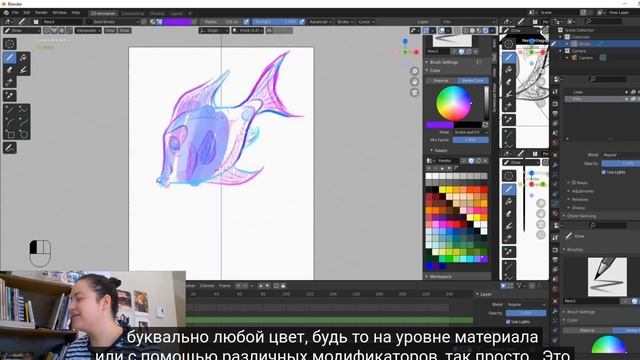Select the Erase tool in main toolbar
640x360 pixels.
[10, 70]
